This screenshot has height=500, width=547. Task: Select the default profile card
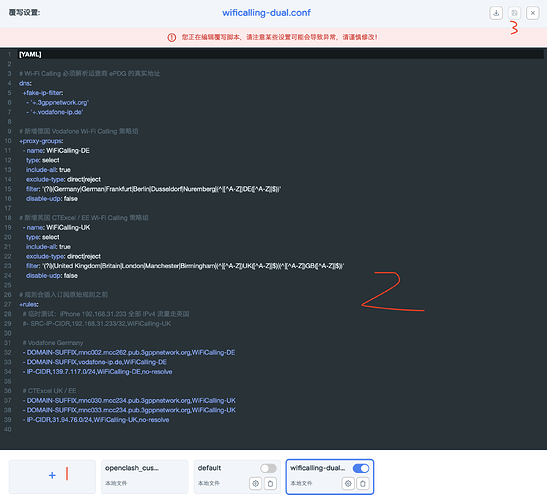(x=237, y=477)
